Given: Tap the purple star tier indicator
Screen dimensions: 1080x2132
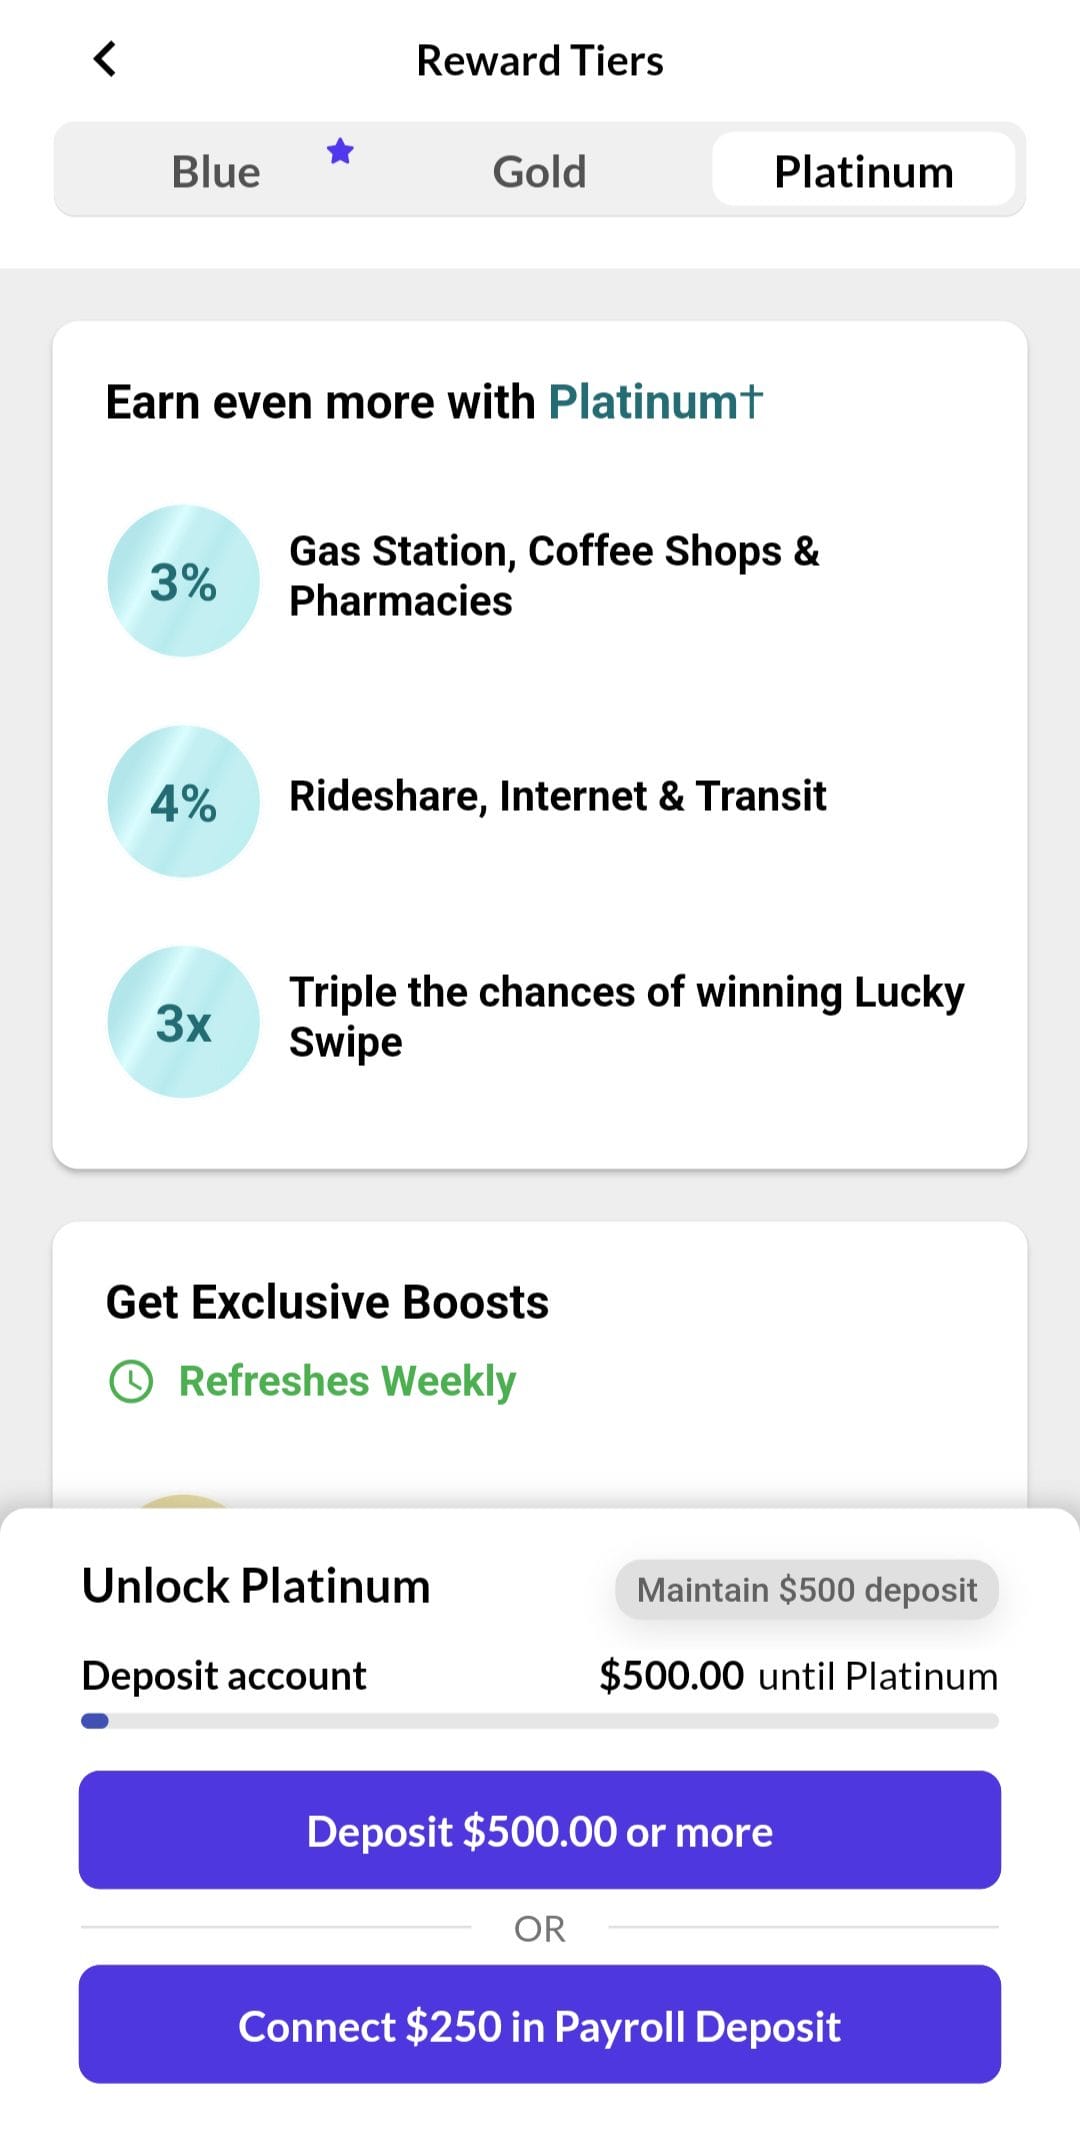Looking at the screenshot, I should click(340, 152).
